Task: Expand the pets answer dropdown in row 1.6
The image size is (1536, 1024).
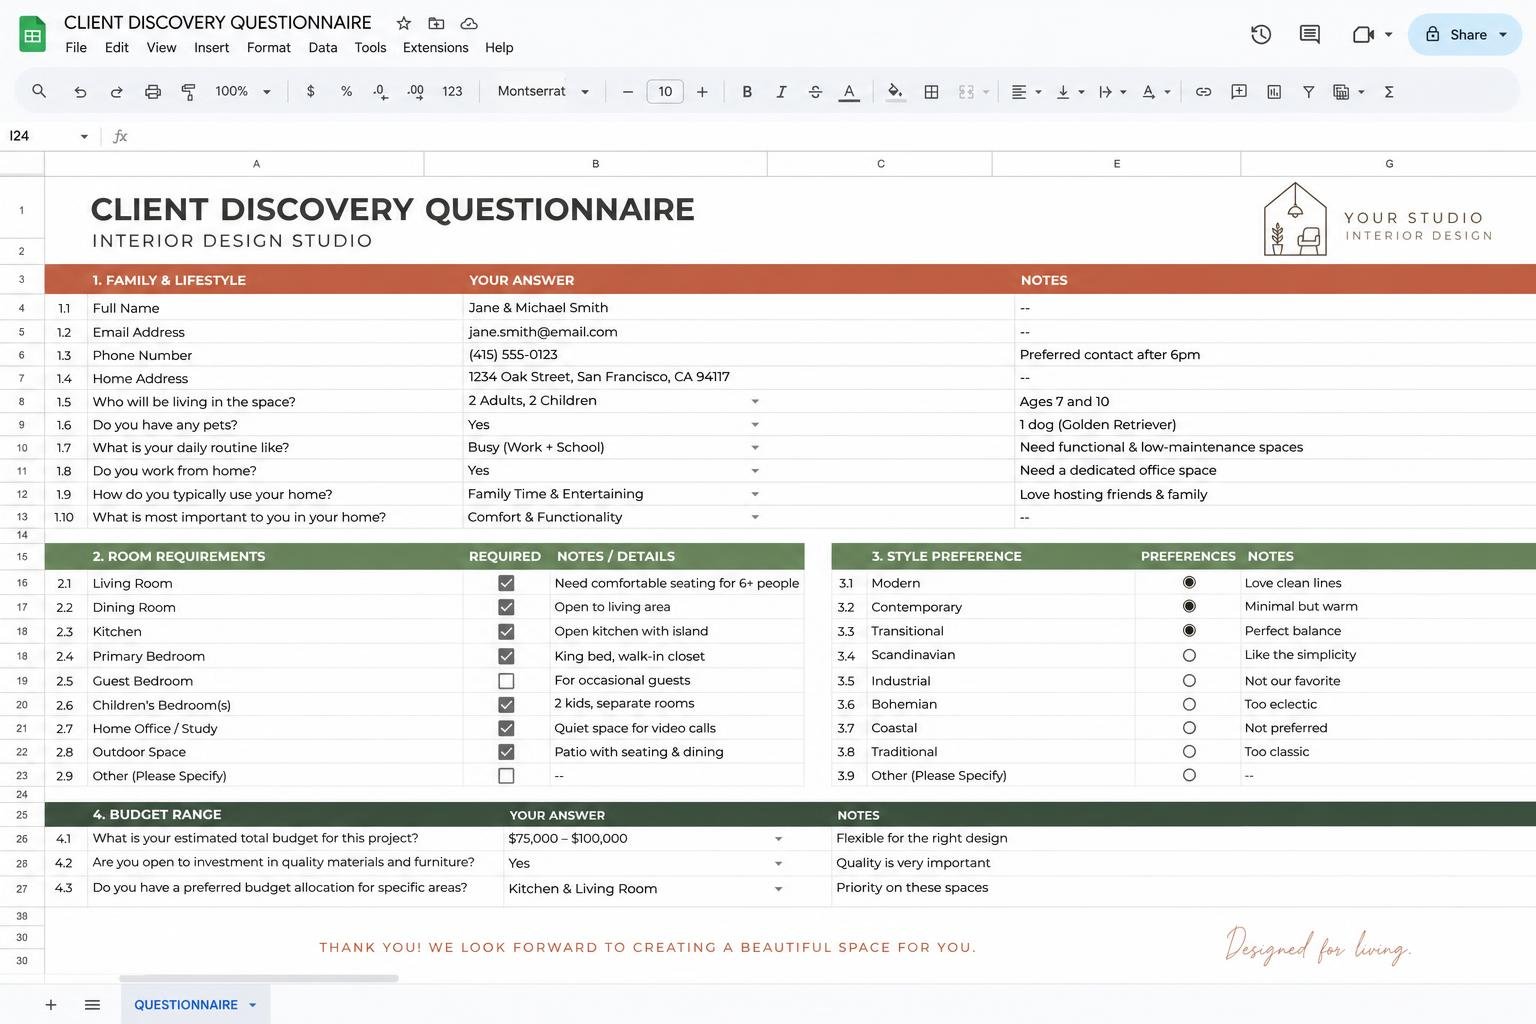Action: (x=755, y=425)
